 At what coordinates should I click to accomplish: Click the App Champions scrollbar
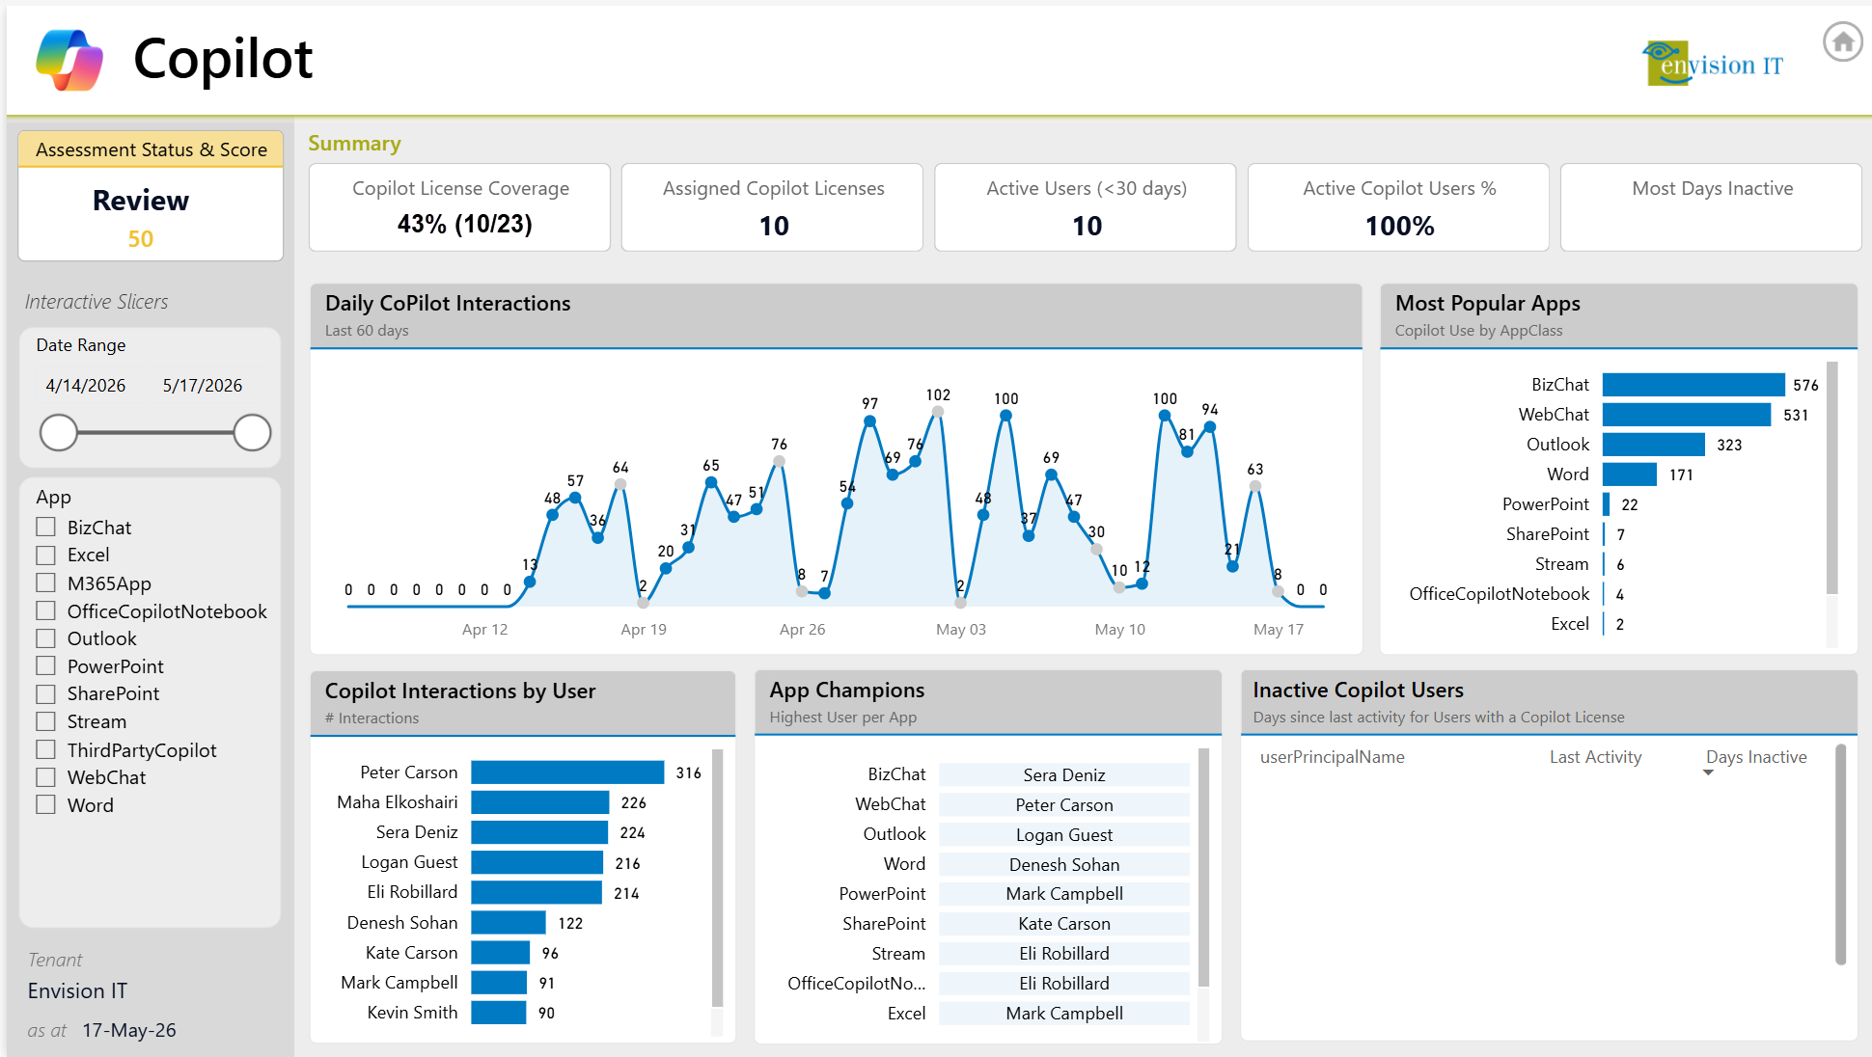(1203, 868)
